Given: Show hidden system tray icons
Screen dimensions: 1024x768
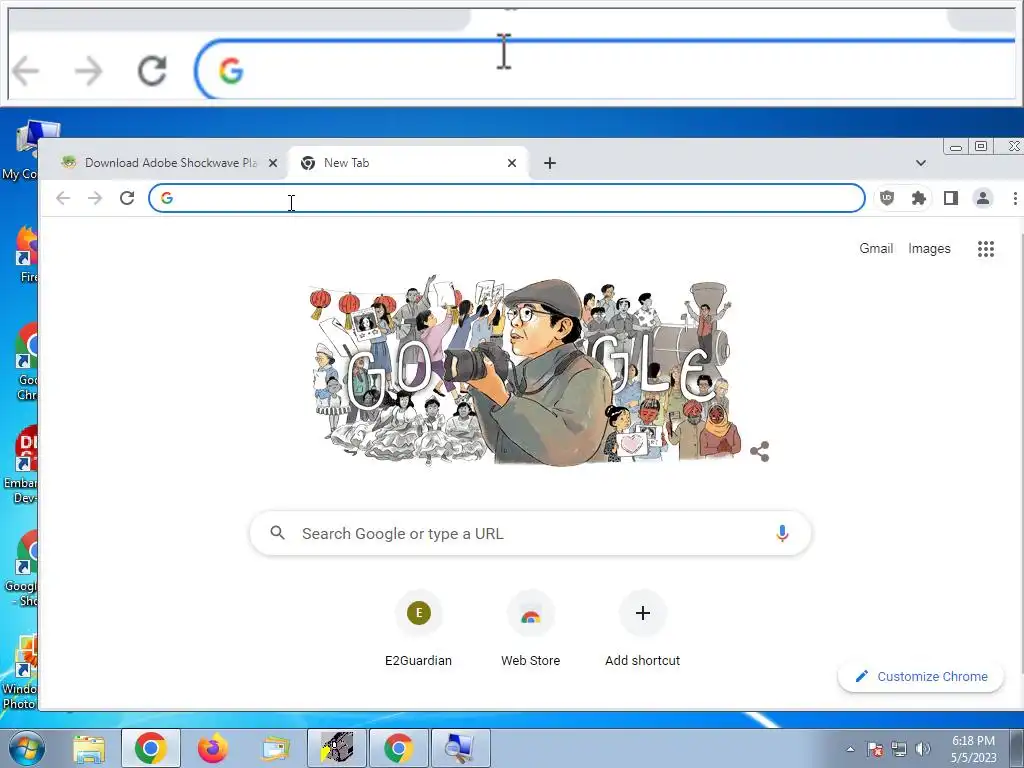Looking at the screenshot, I should tap(850, 749).
